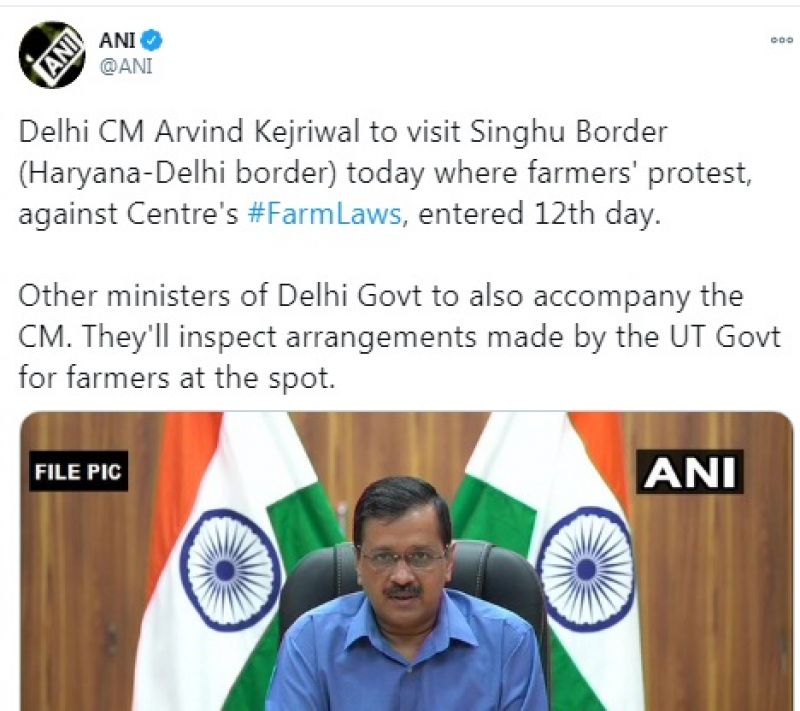Click the blue verified badge
This screenshot has height=711, width=800.
(156, 40)
